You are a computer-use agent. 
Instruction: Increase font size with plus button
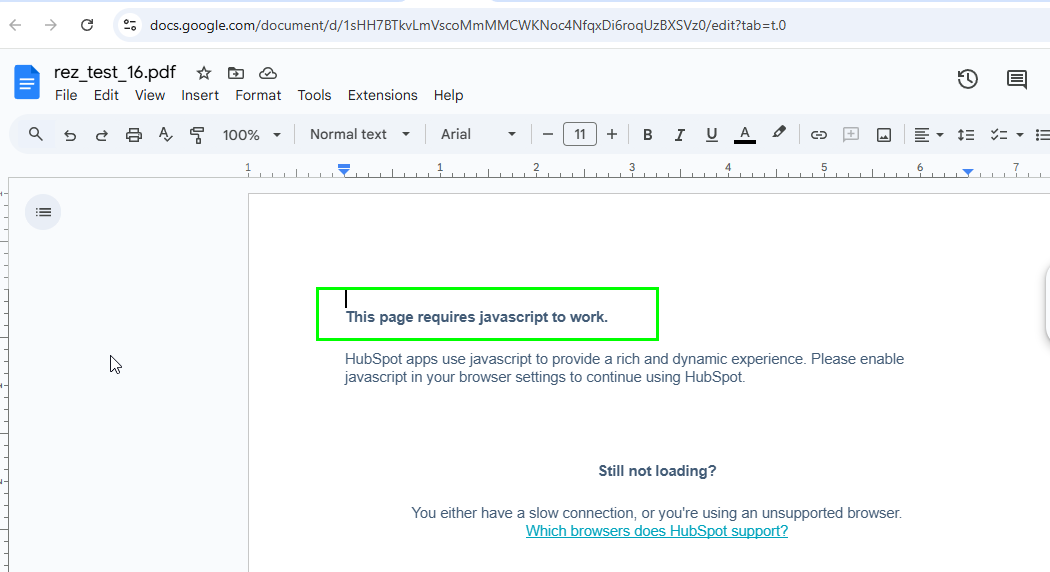[612, 135]
